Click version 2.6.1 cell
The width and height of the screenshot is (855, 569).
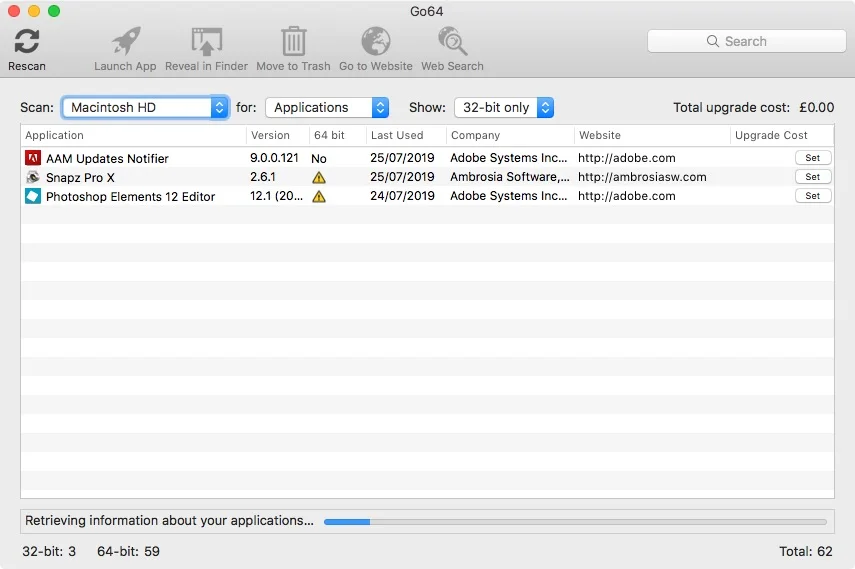262,177
